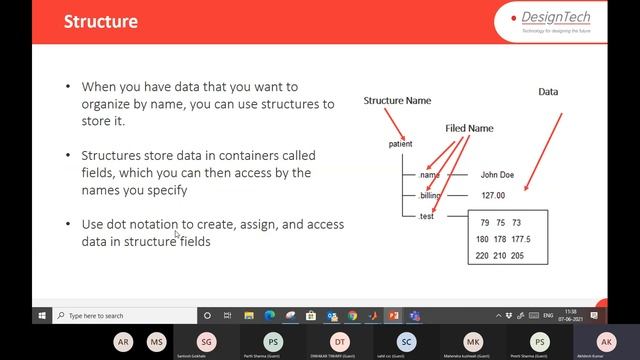This screenshot has width=640, height=360.
Task: Click the ENG language indicator
Action: pyautogui.click(x=548, y=316)
